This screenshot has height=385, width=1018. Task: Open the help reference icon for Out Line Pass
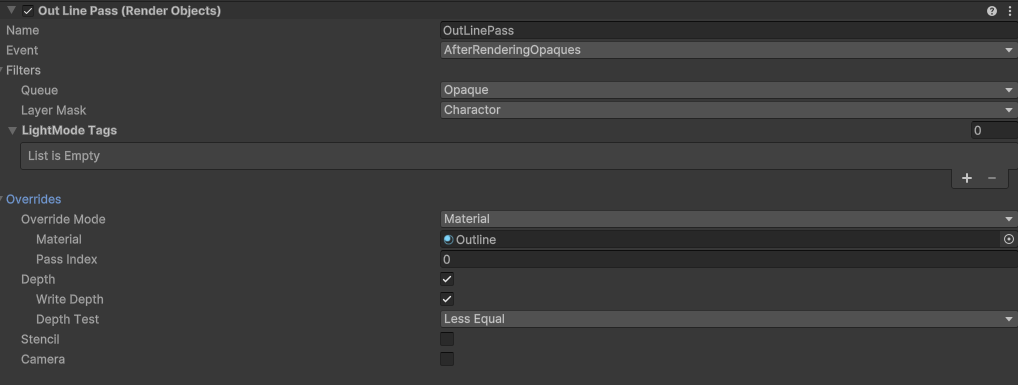(x=991, y=11)
